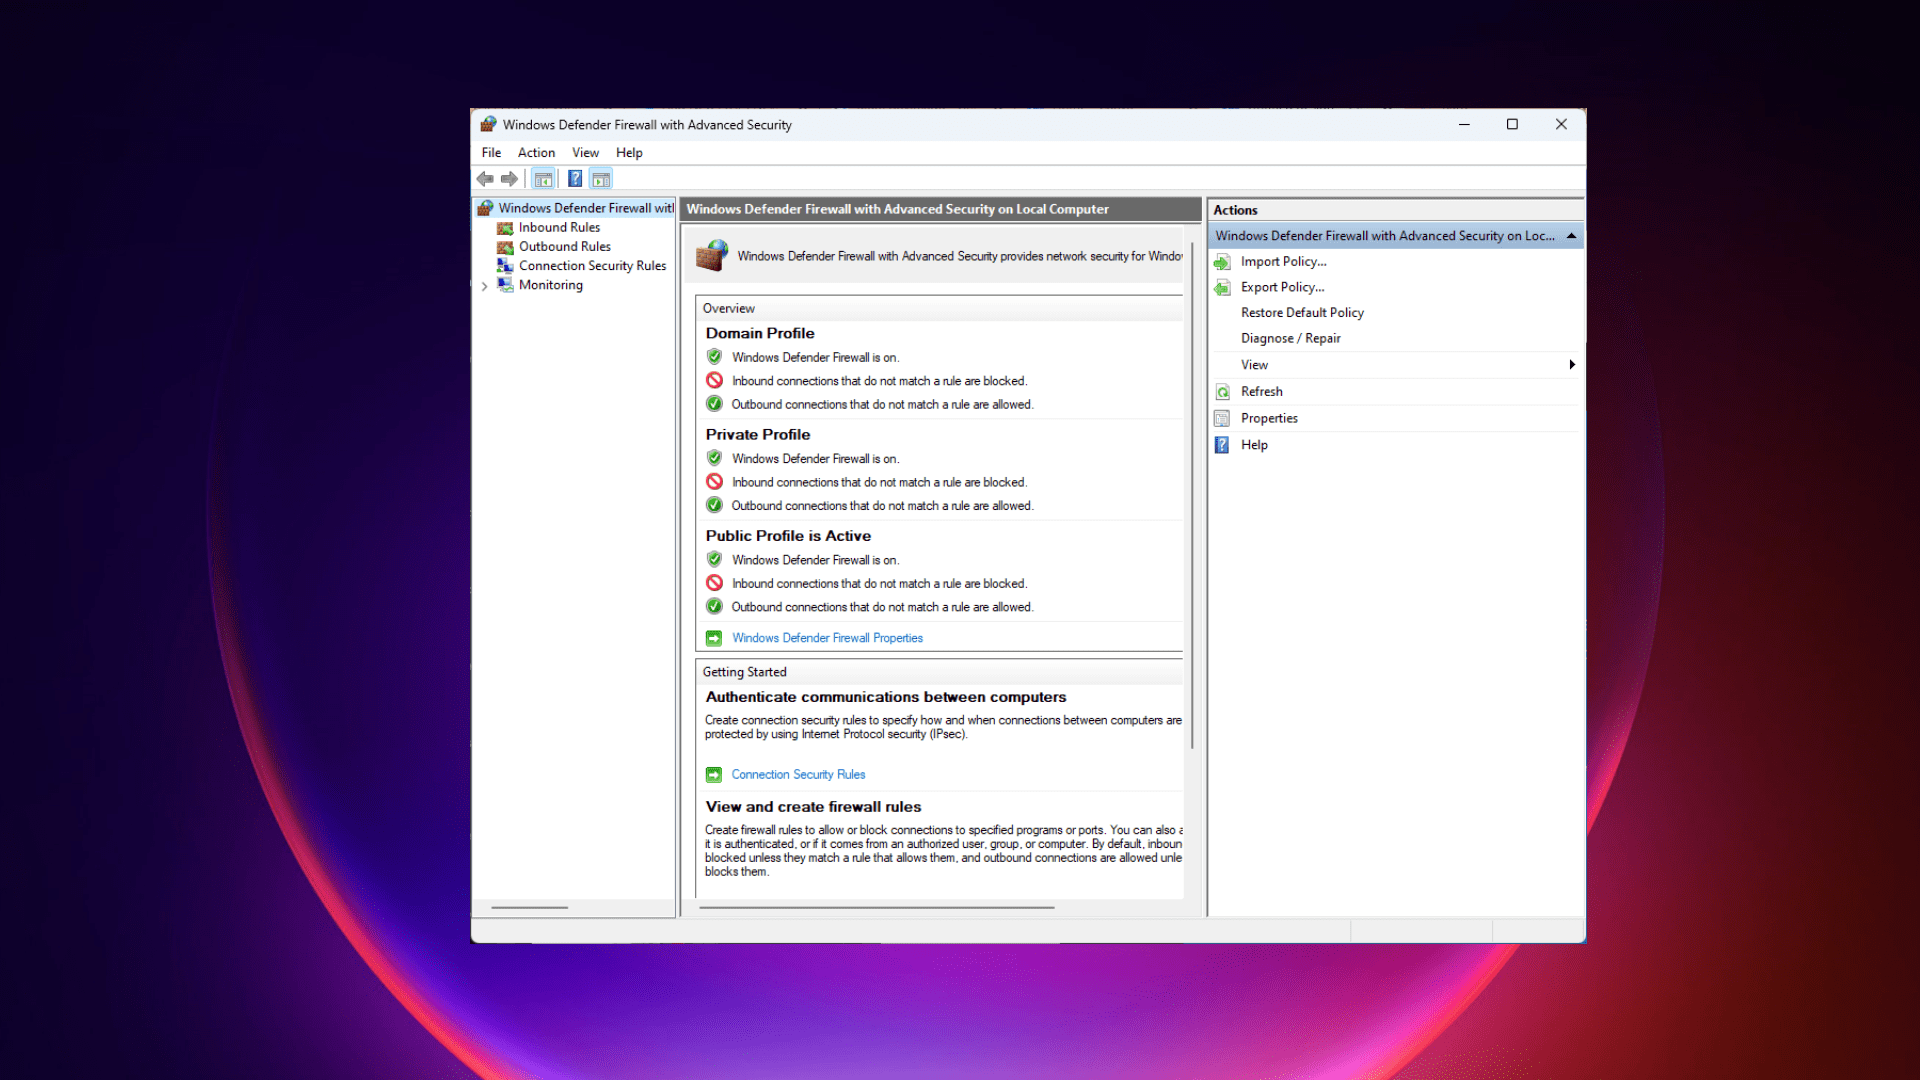Click Private Profile outbound allowed check icon
Image resolution: width=1920 pixels, height=1080 pixels.
point(714,506)
